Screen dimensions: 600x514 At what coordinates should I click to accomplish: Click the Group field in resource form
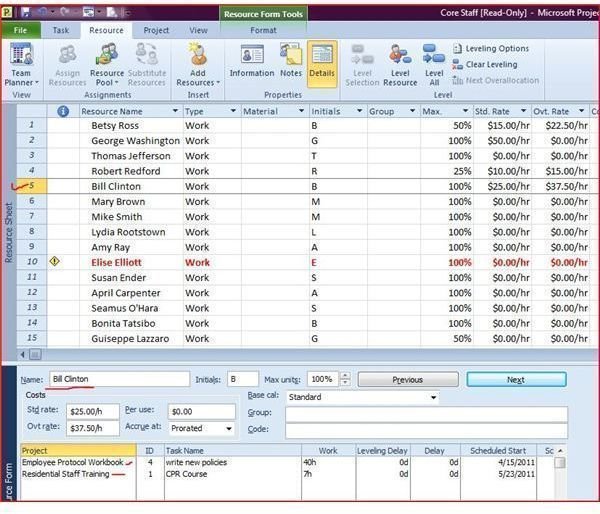pyautogui.click(x=426, y=414)
